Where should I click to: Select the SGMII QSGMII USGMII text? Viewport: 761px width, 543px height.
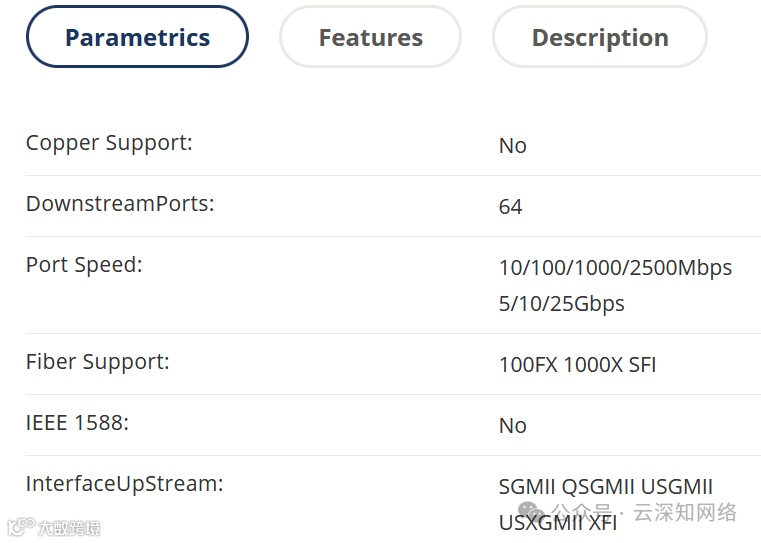click(606, 487)
